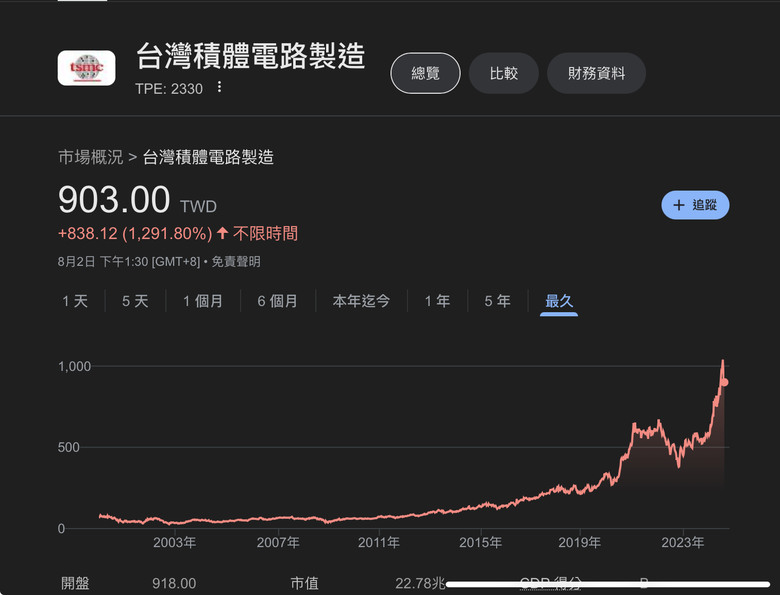Click the 1,000 y-axis label

pyautogui.click(x=75, y=367)
